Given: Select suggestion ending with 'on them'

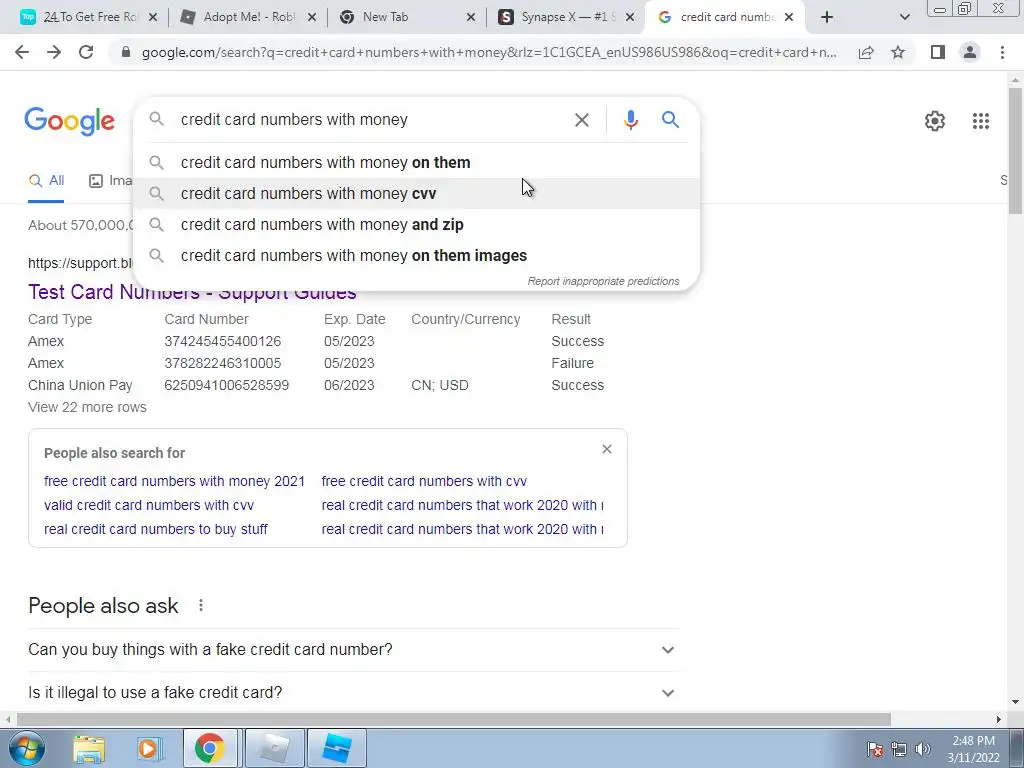Looking at the screenshot, I should (416, 163).
